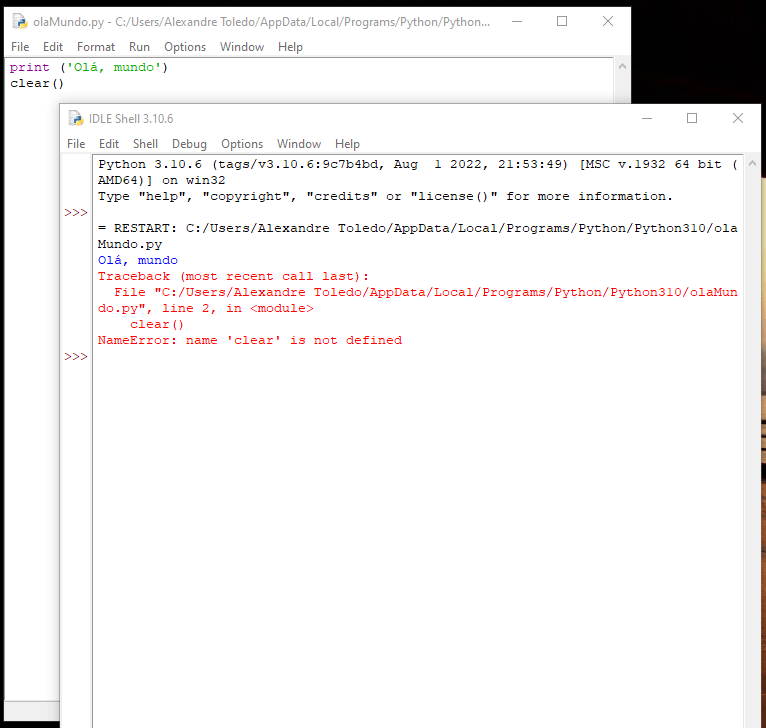The height and width of the screenshot is (728, 766).
Task: Open the File menu in olaMundo.py editor
Action: (x=20, y=47)
